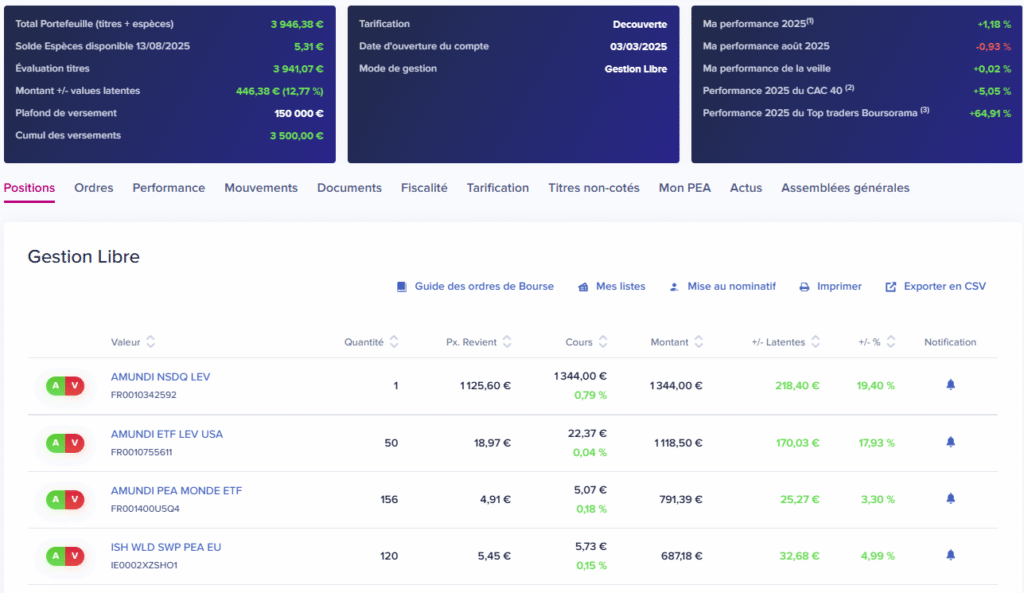Sort positions by Quantité column arrows
This screenshot has width=1024, height=593.
394,342
